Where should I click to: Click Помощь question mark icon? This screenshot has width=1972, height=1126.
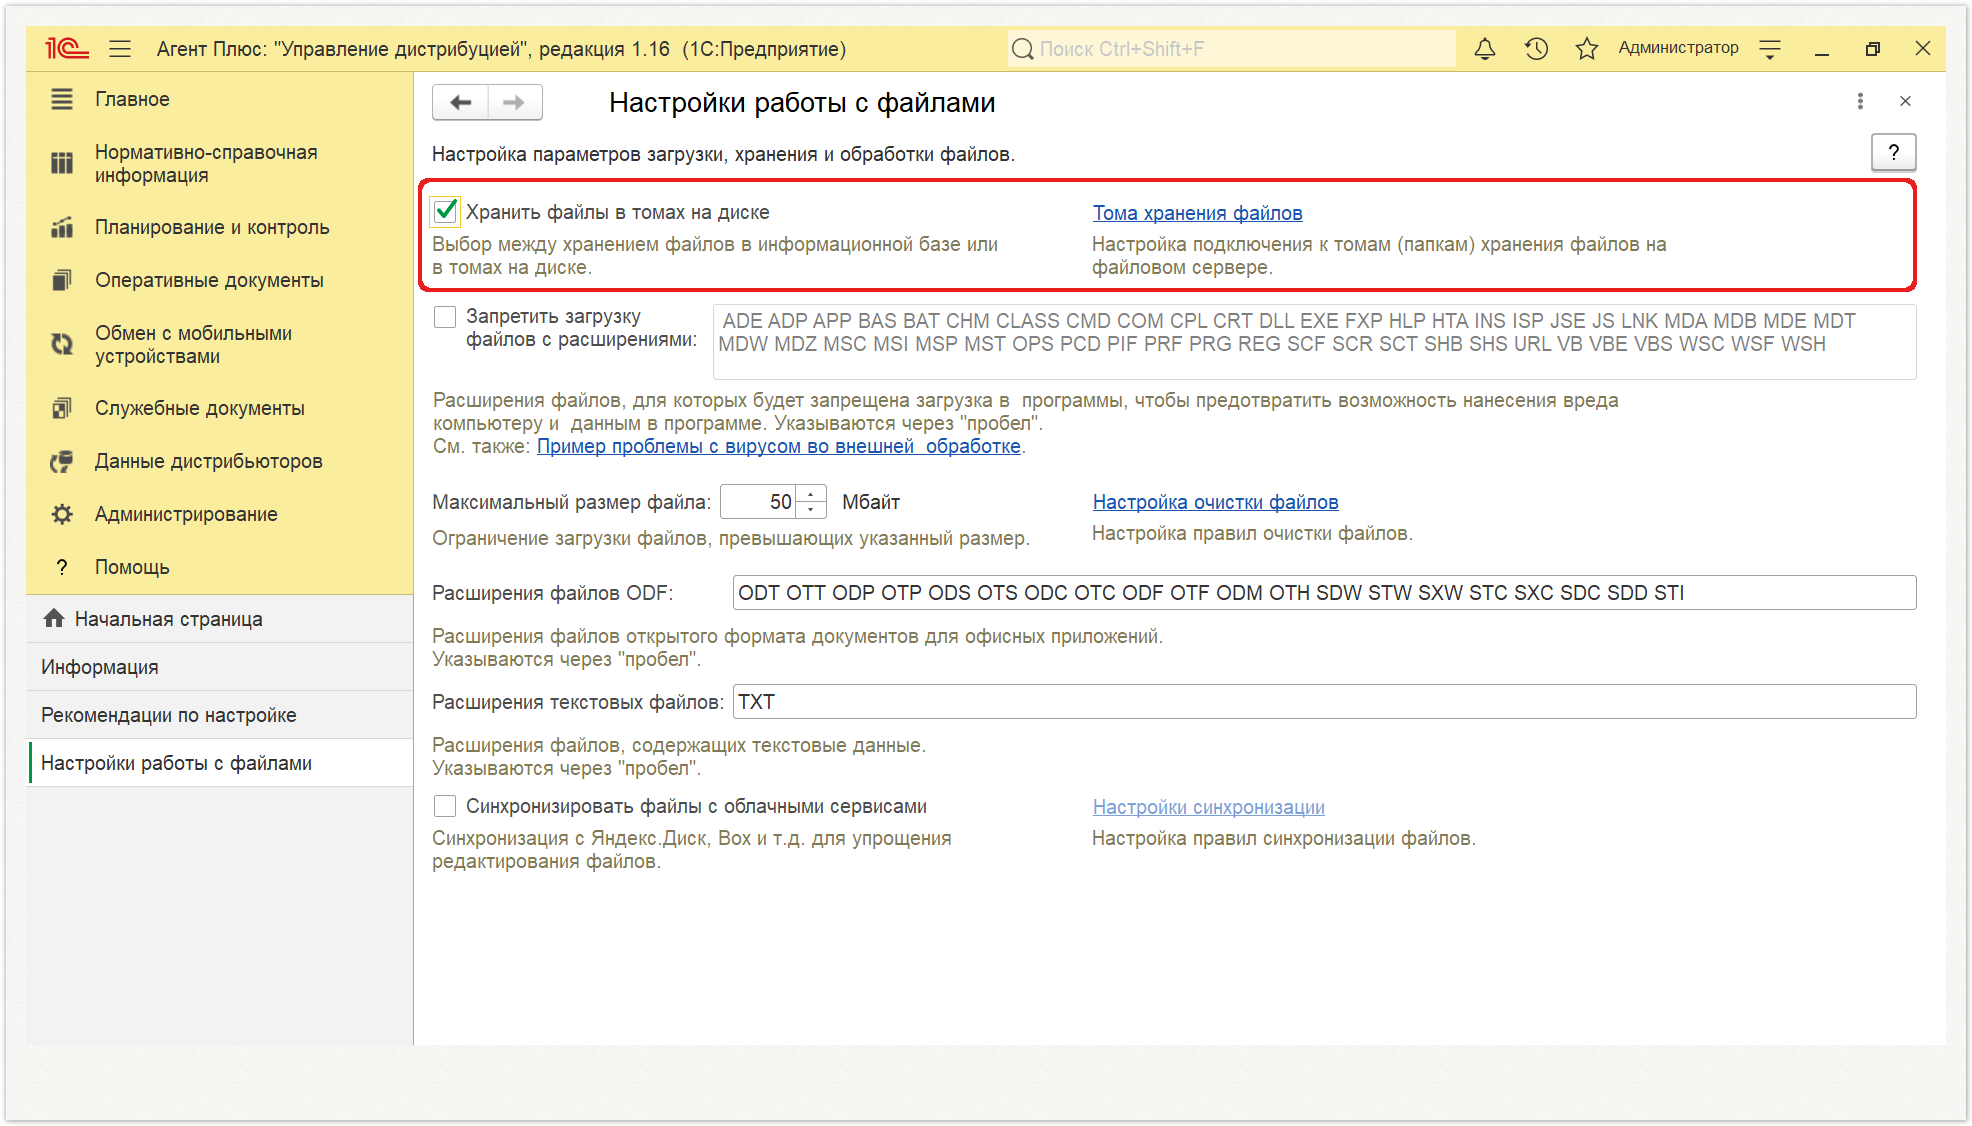click(x=62, y=567)
